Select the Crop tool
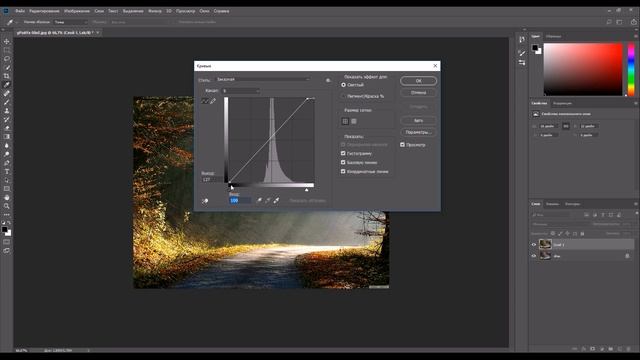The height and width of the screenshot is (360, 640). (x=7, y=76)
